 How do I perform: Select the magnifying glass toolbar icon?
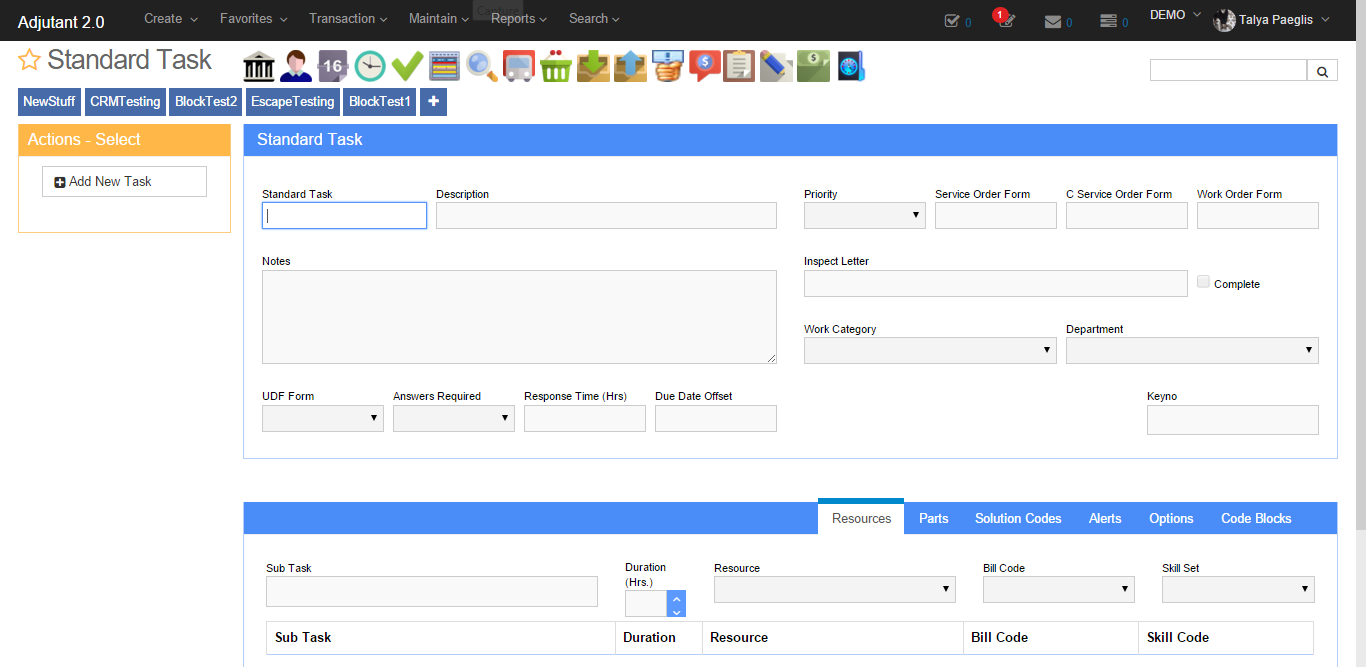pyautogui.click(x=481, y=66)
